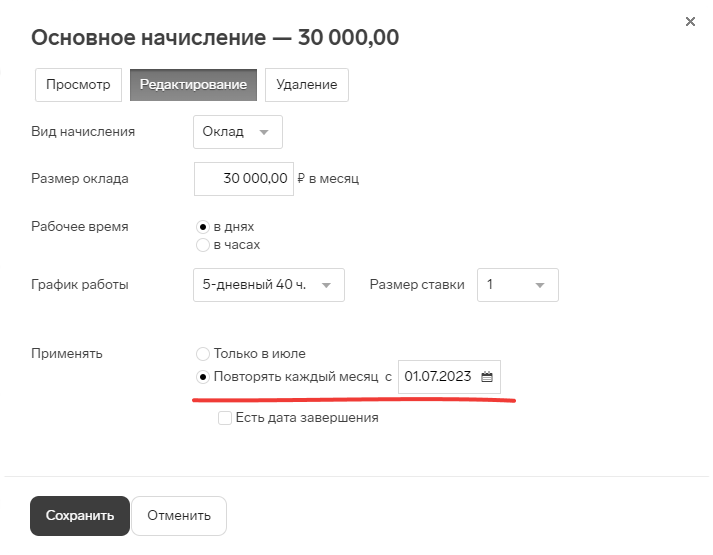
Task: Click the 01.07.2023 date text
Action: tap(437, 377)
